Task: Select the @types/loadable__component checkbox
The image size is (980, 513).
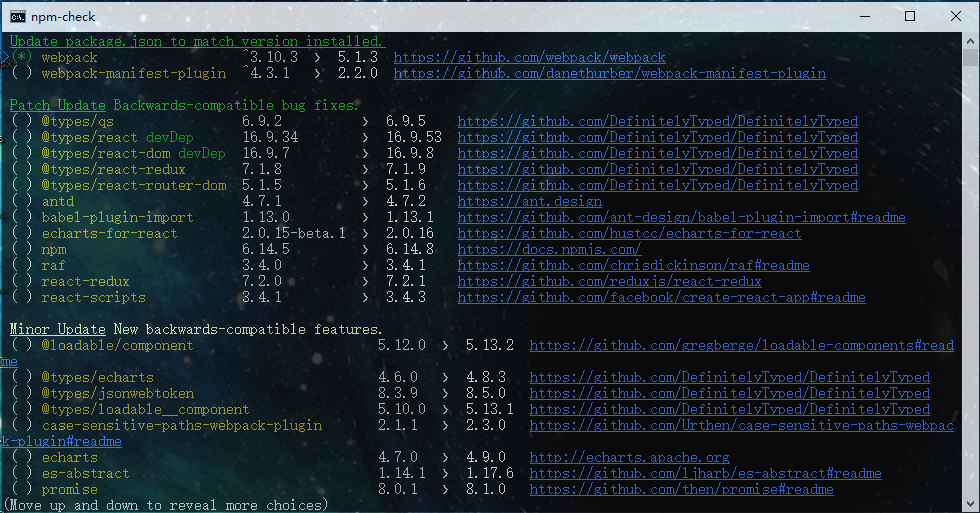Action: [x=21, y=409]
